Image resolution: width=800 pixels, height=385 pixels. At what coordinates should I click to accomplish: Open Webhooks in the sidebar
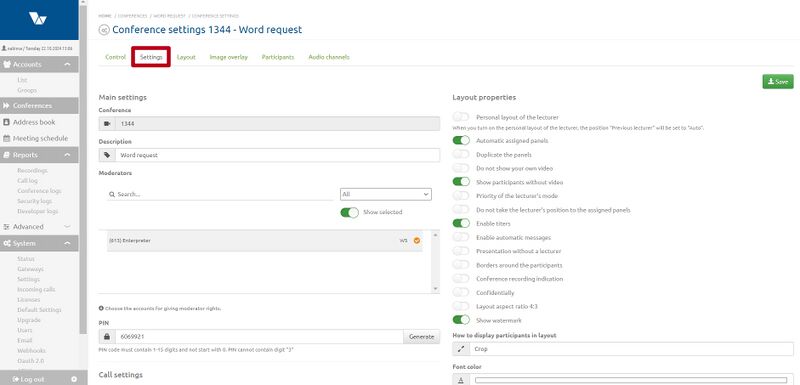[32, 350]
